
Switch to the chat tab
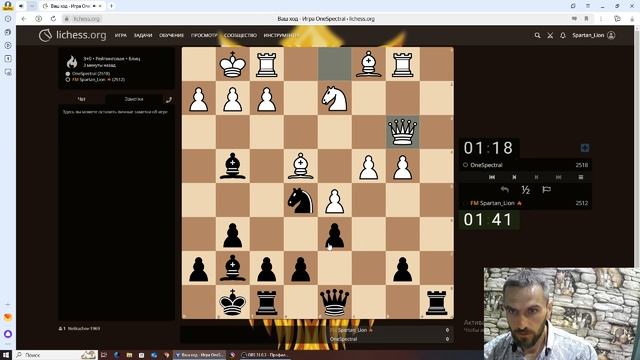pos(82,99)
